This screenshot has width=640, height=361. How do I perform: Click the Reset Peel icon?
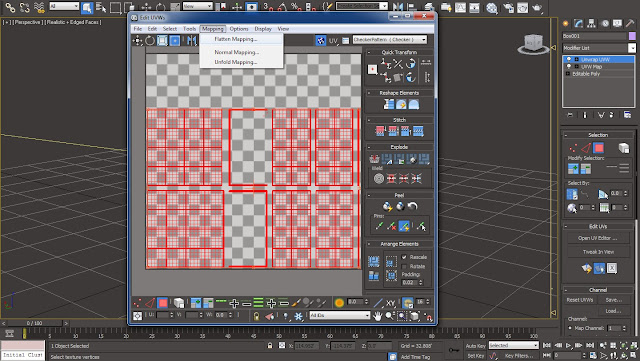(x=412, y=206)
